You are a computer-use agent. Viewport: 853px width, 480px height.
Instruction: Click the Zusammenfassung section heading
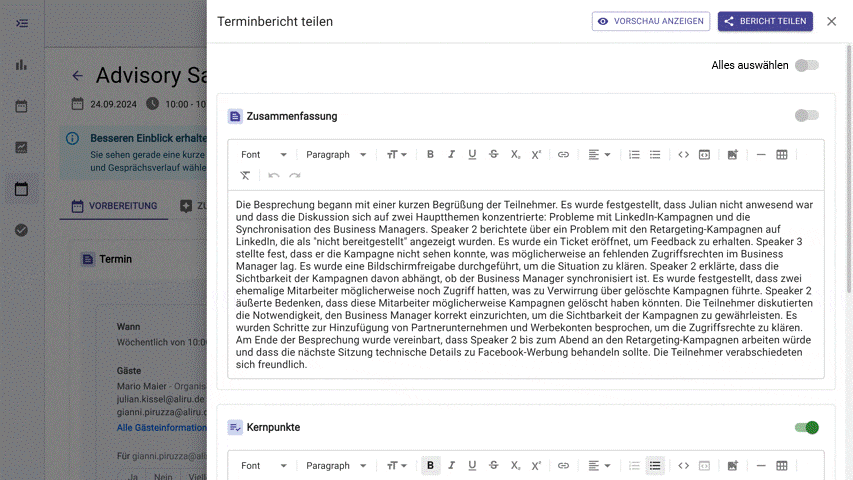click(292, 116)
